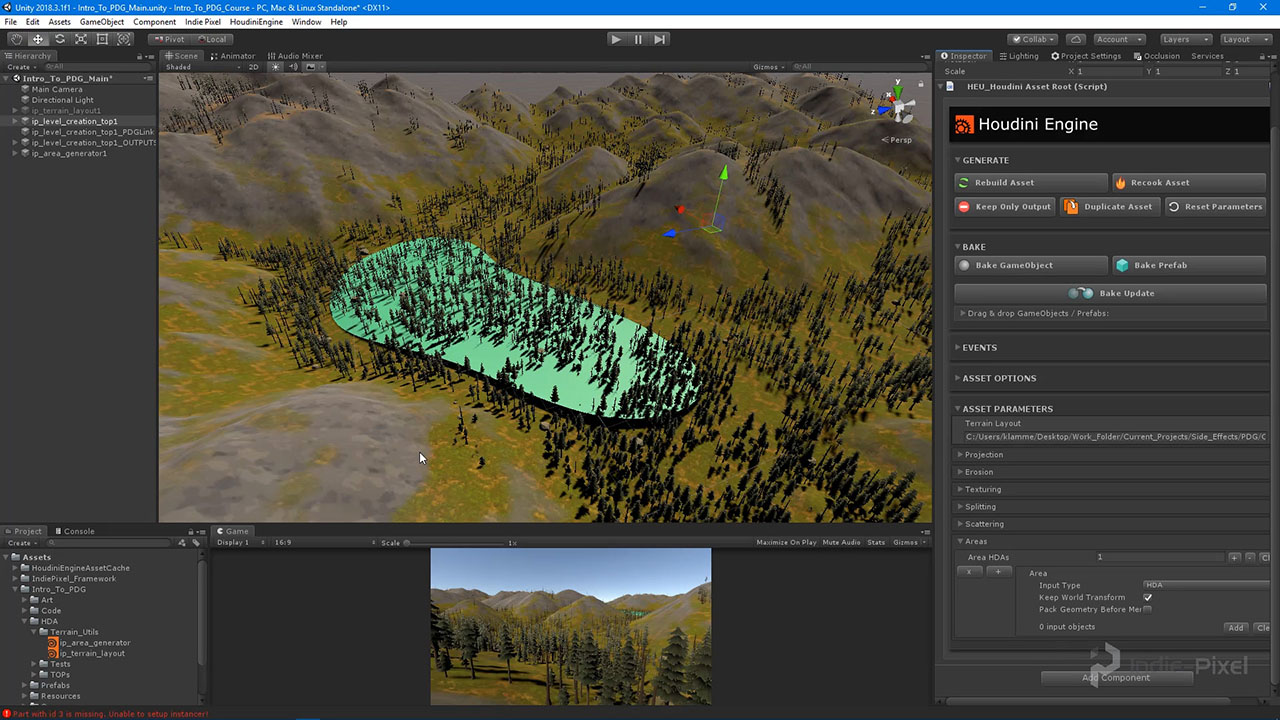Click the project search-by-type filter icon
This screenshot has width=1280, height=720.
[182, 543]
